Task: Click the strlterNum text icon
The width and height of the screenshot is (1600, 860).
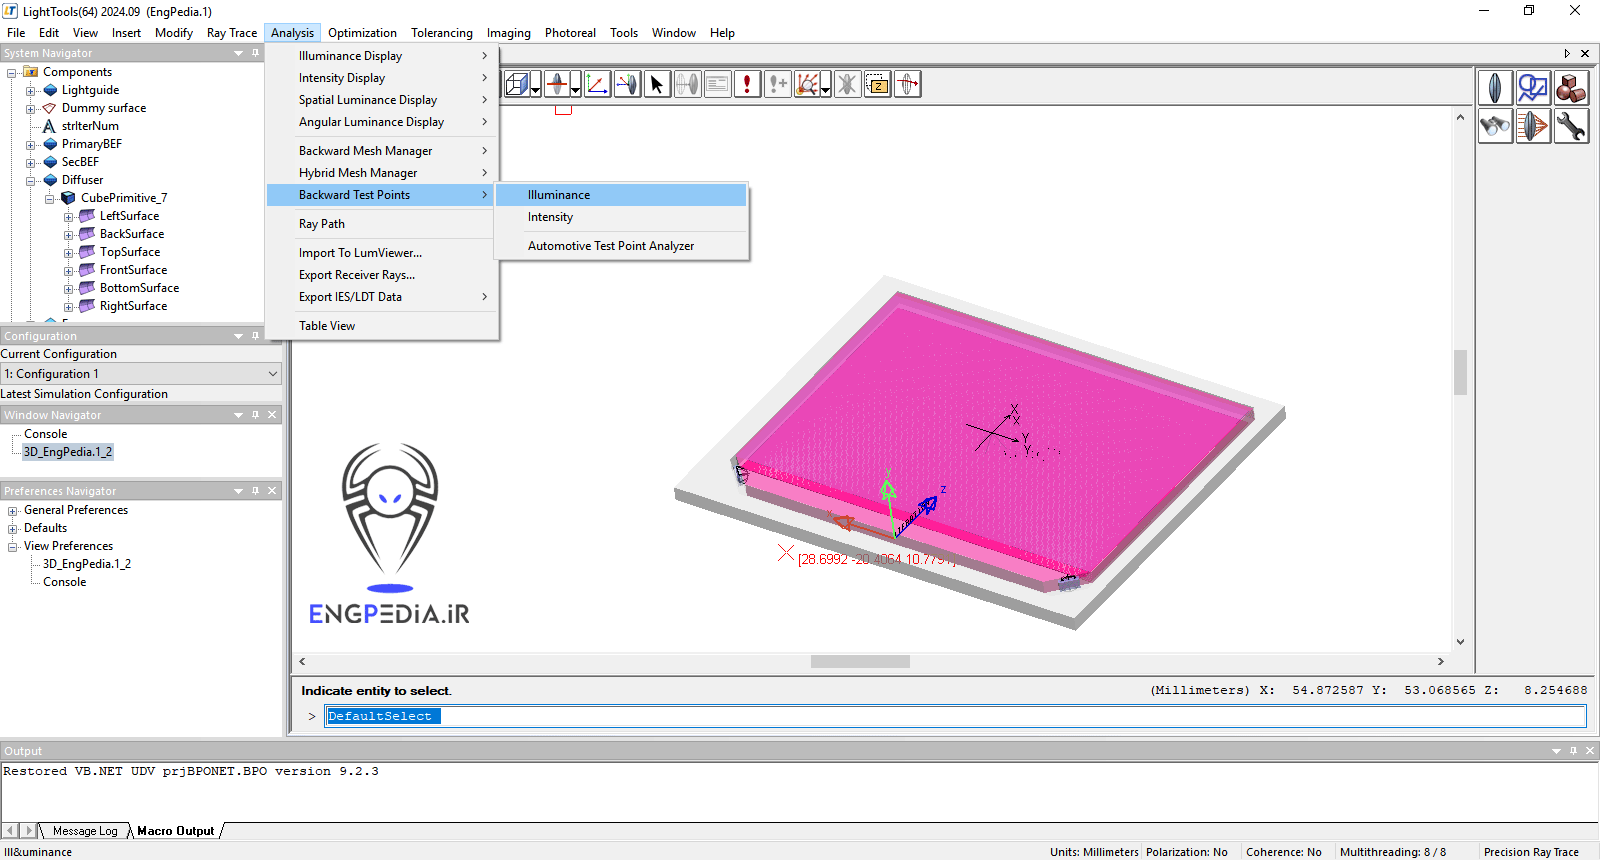Action: [x=49, y=126]
